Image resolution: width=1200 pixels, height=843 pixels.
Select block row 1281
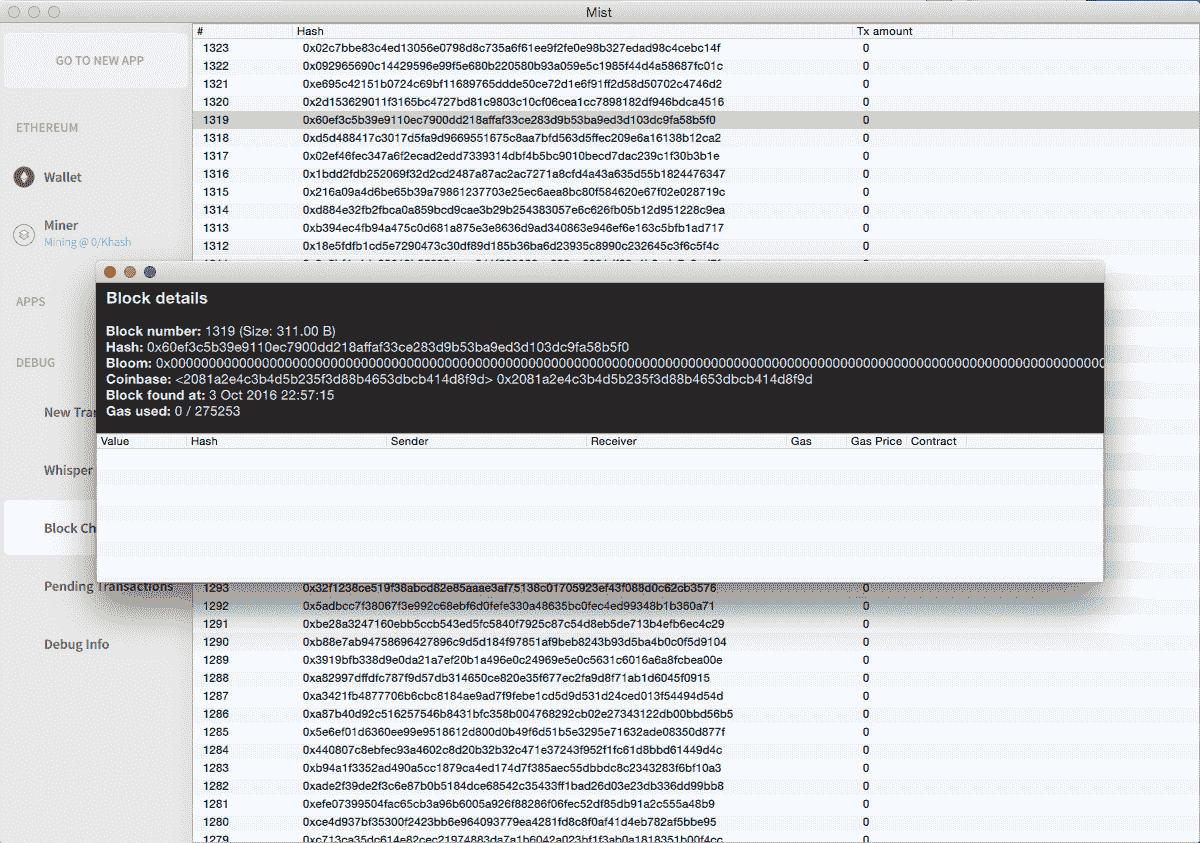696,804
